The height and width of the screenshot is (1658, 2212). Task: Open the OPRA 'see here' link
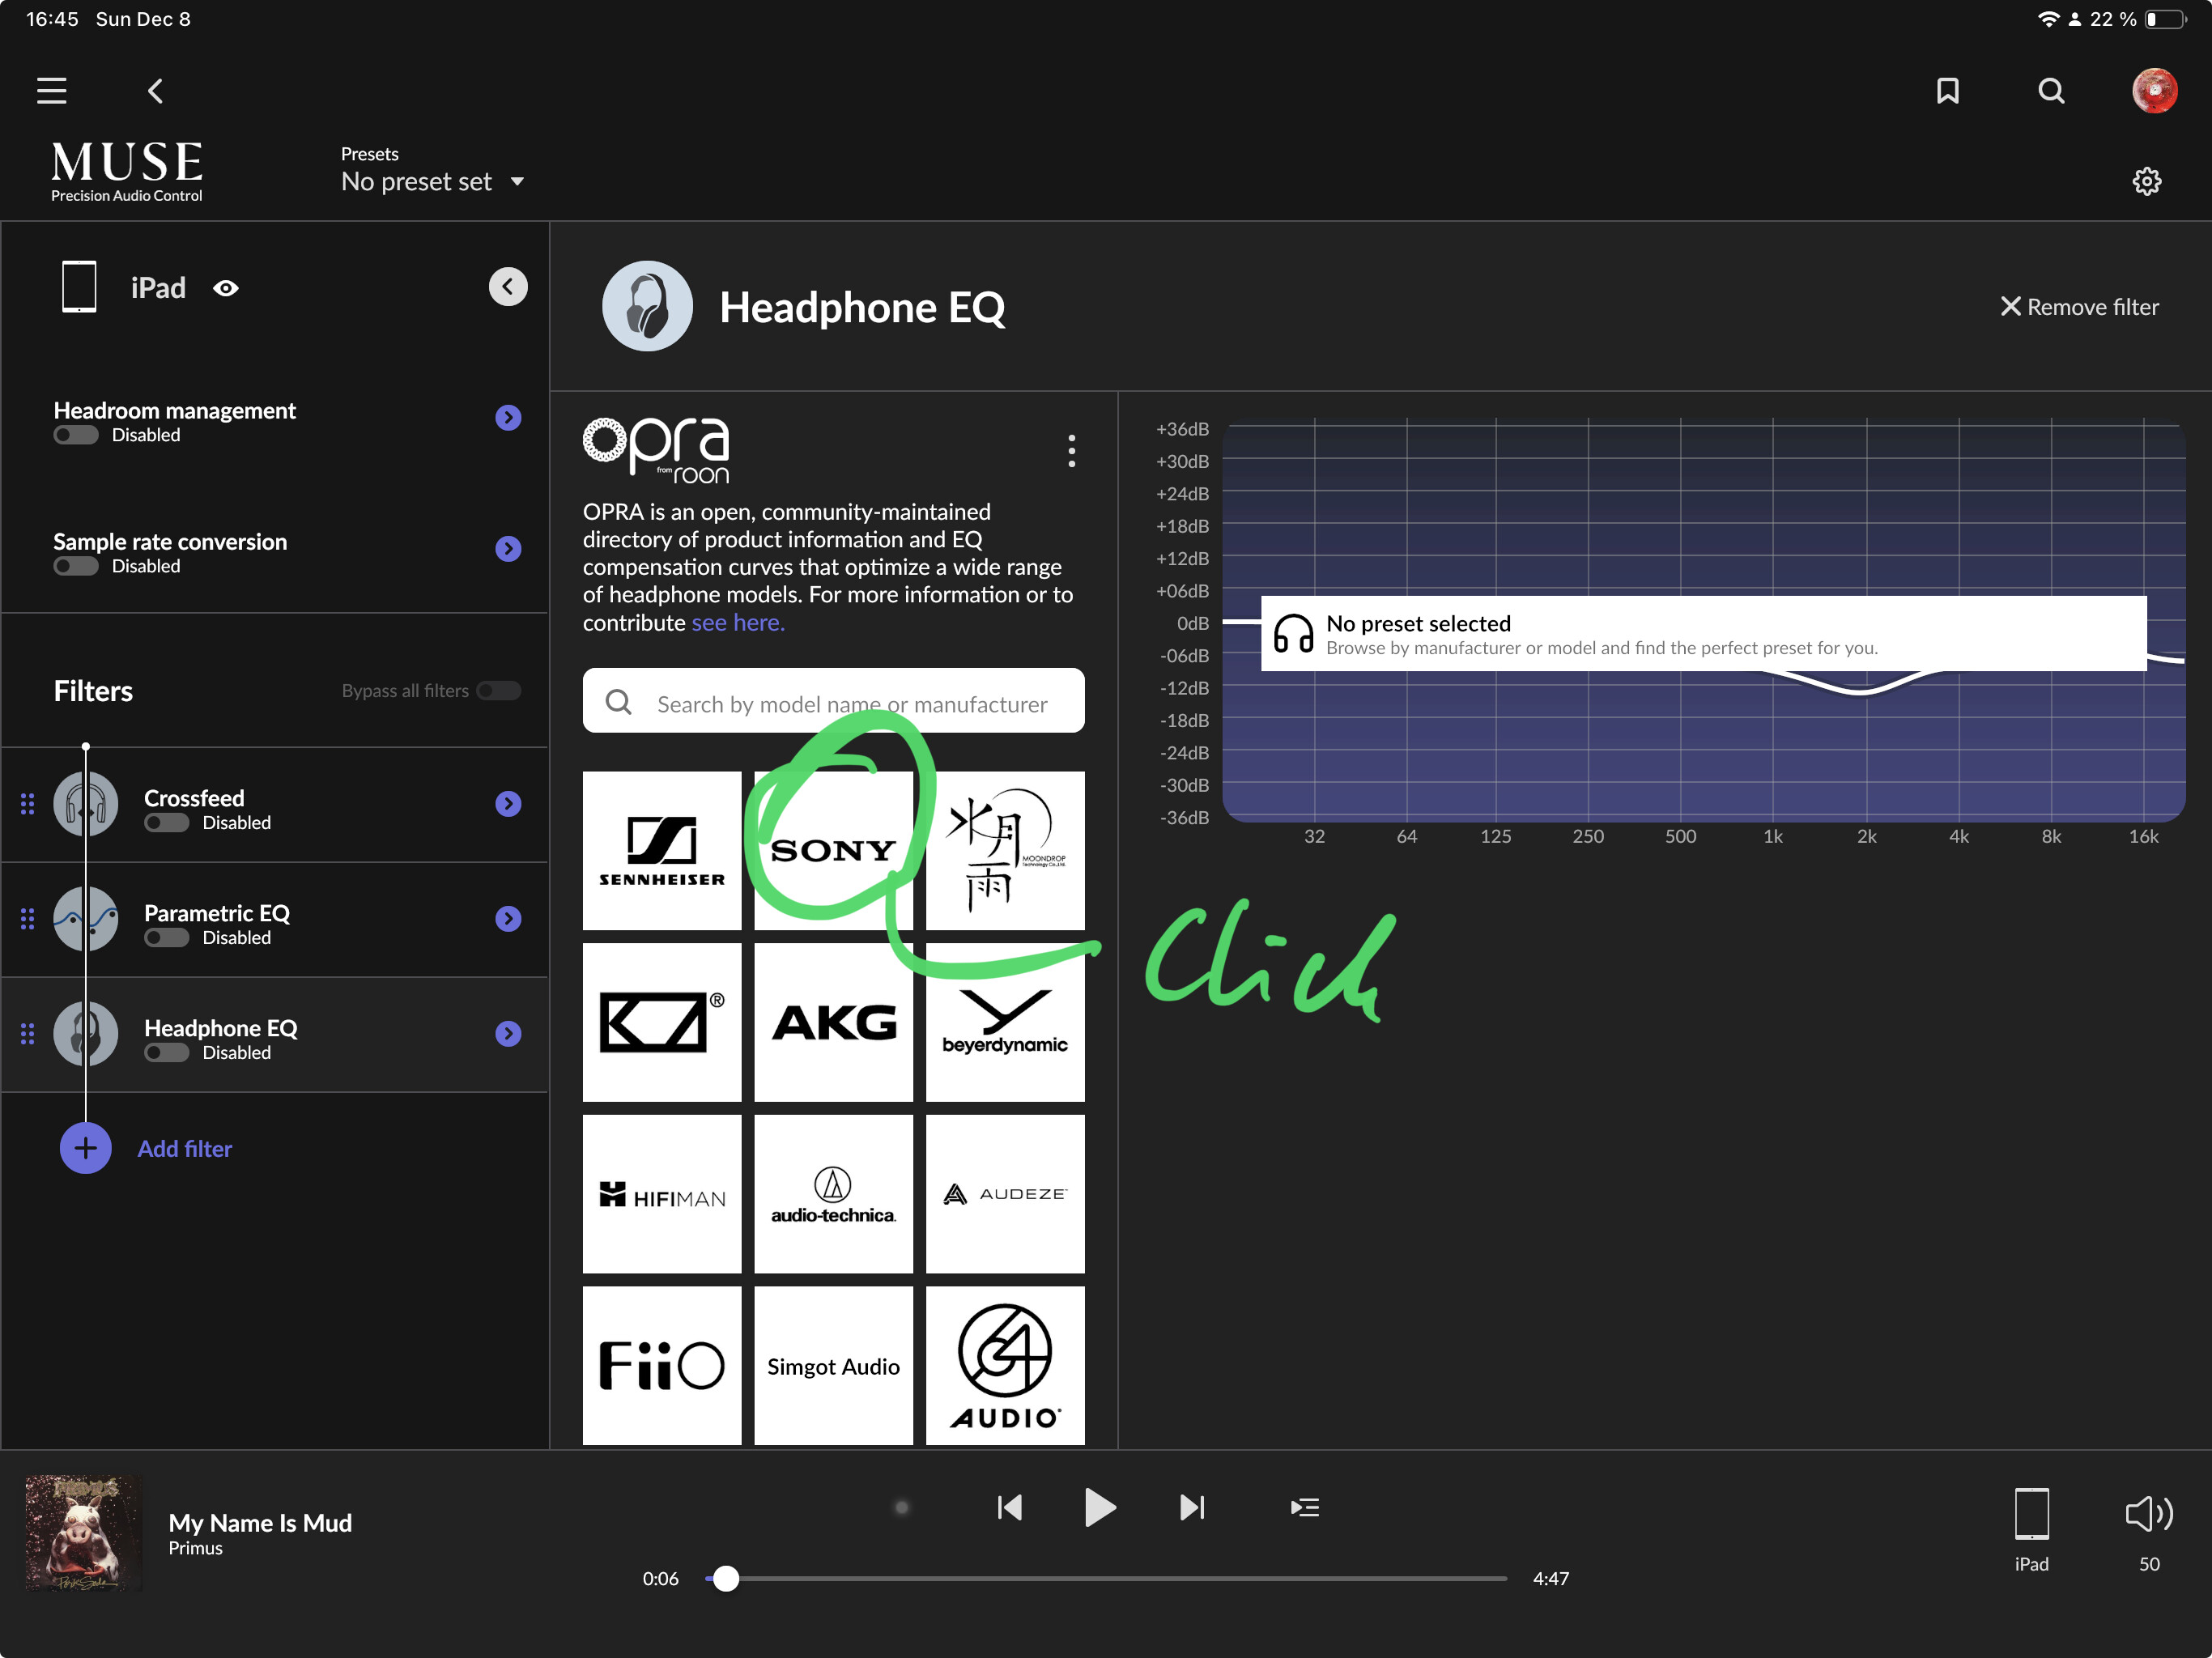click(x=738, y=623)
